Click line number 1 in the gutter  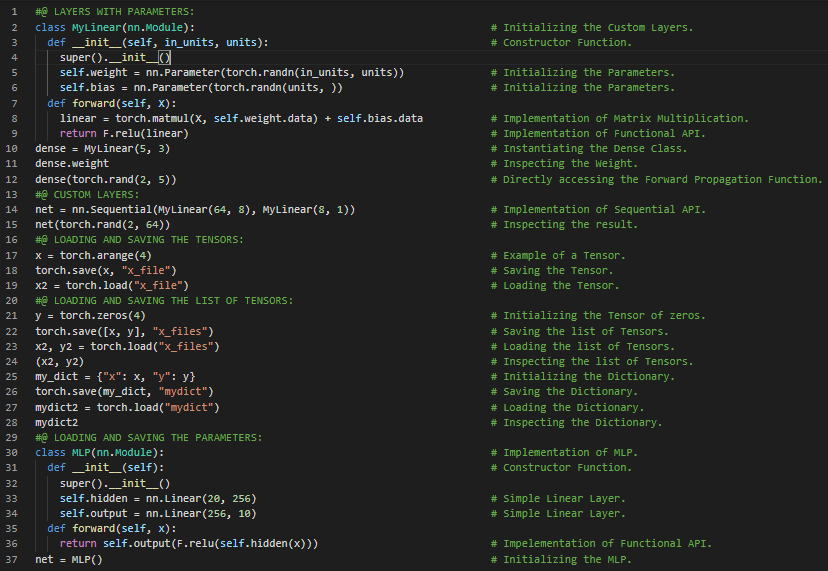(15, 12)
